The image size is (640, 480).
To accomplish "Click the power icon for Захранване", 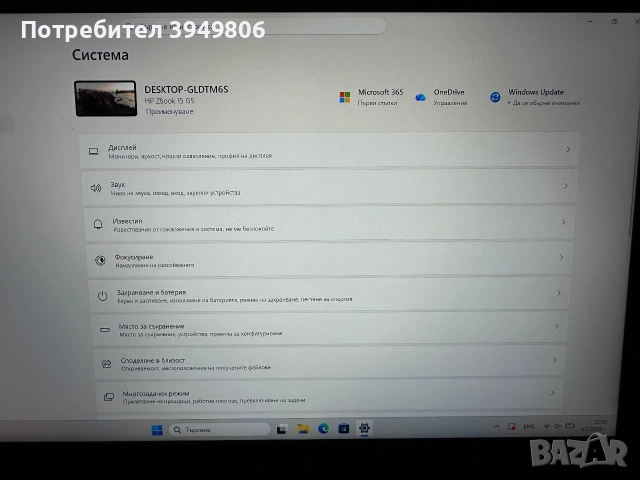I will [x=102, y=296].
